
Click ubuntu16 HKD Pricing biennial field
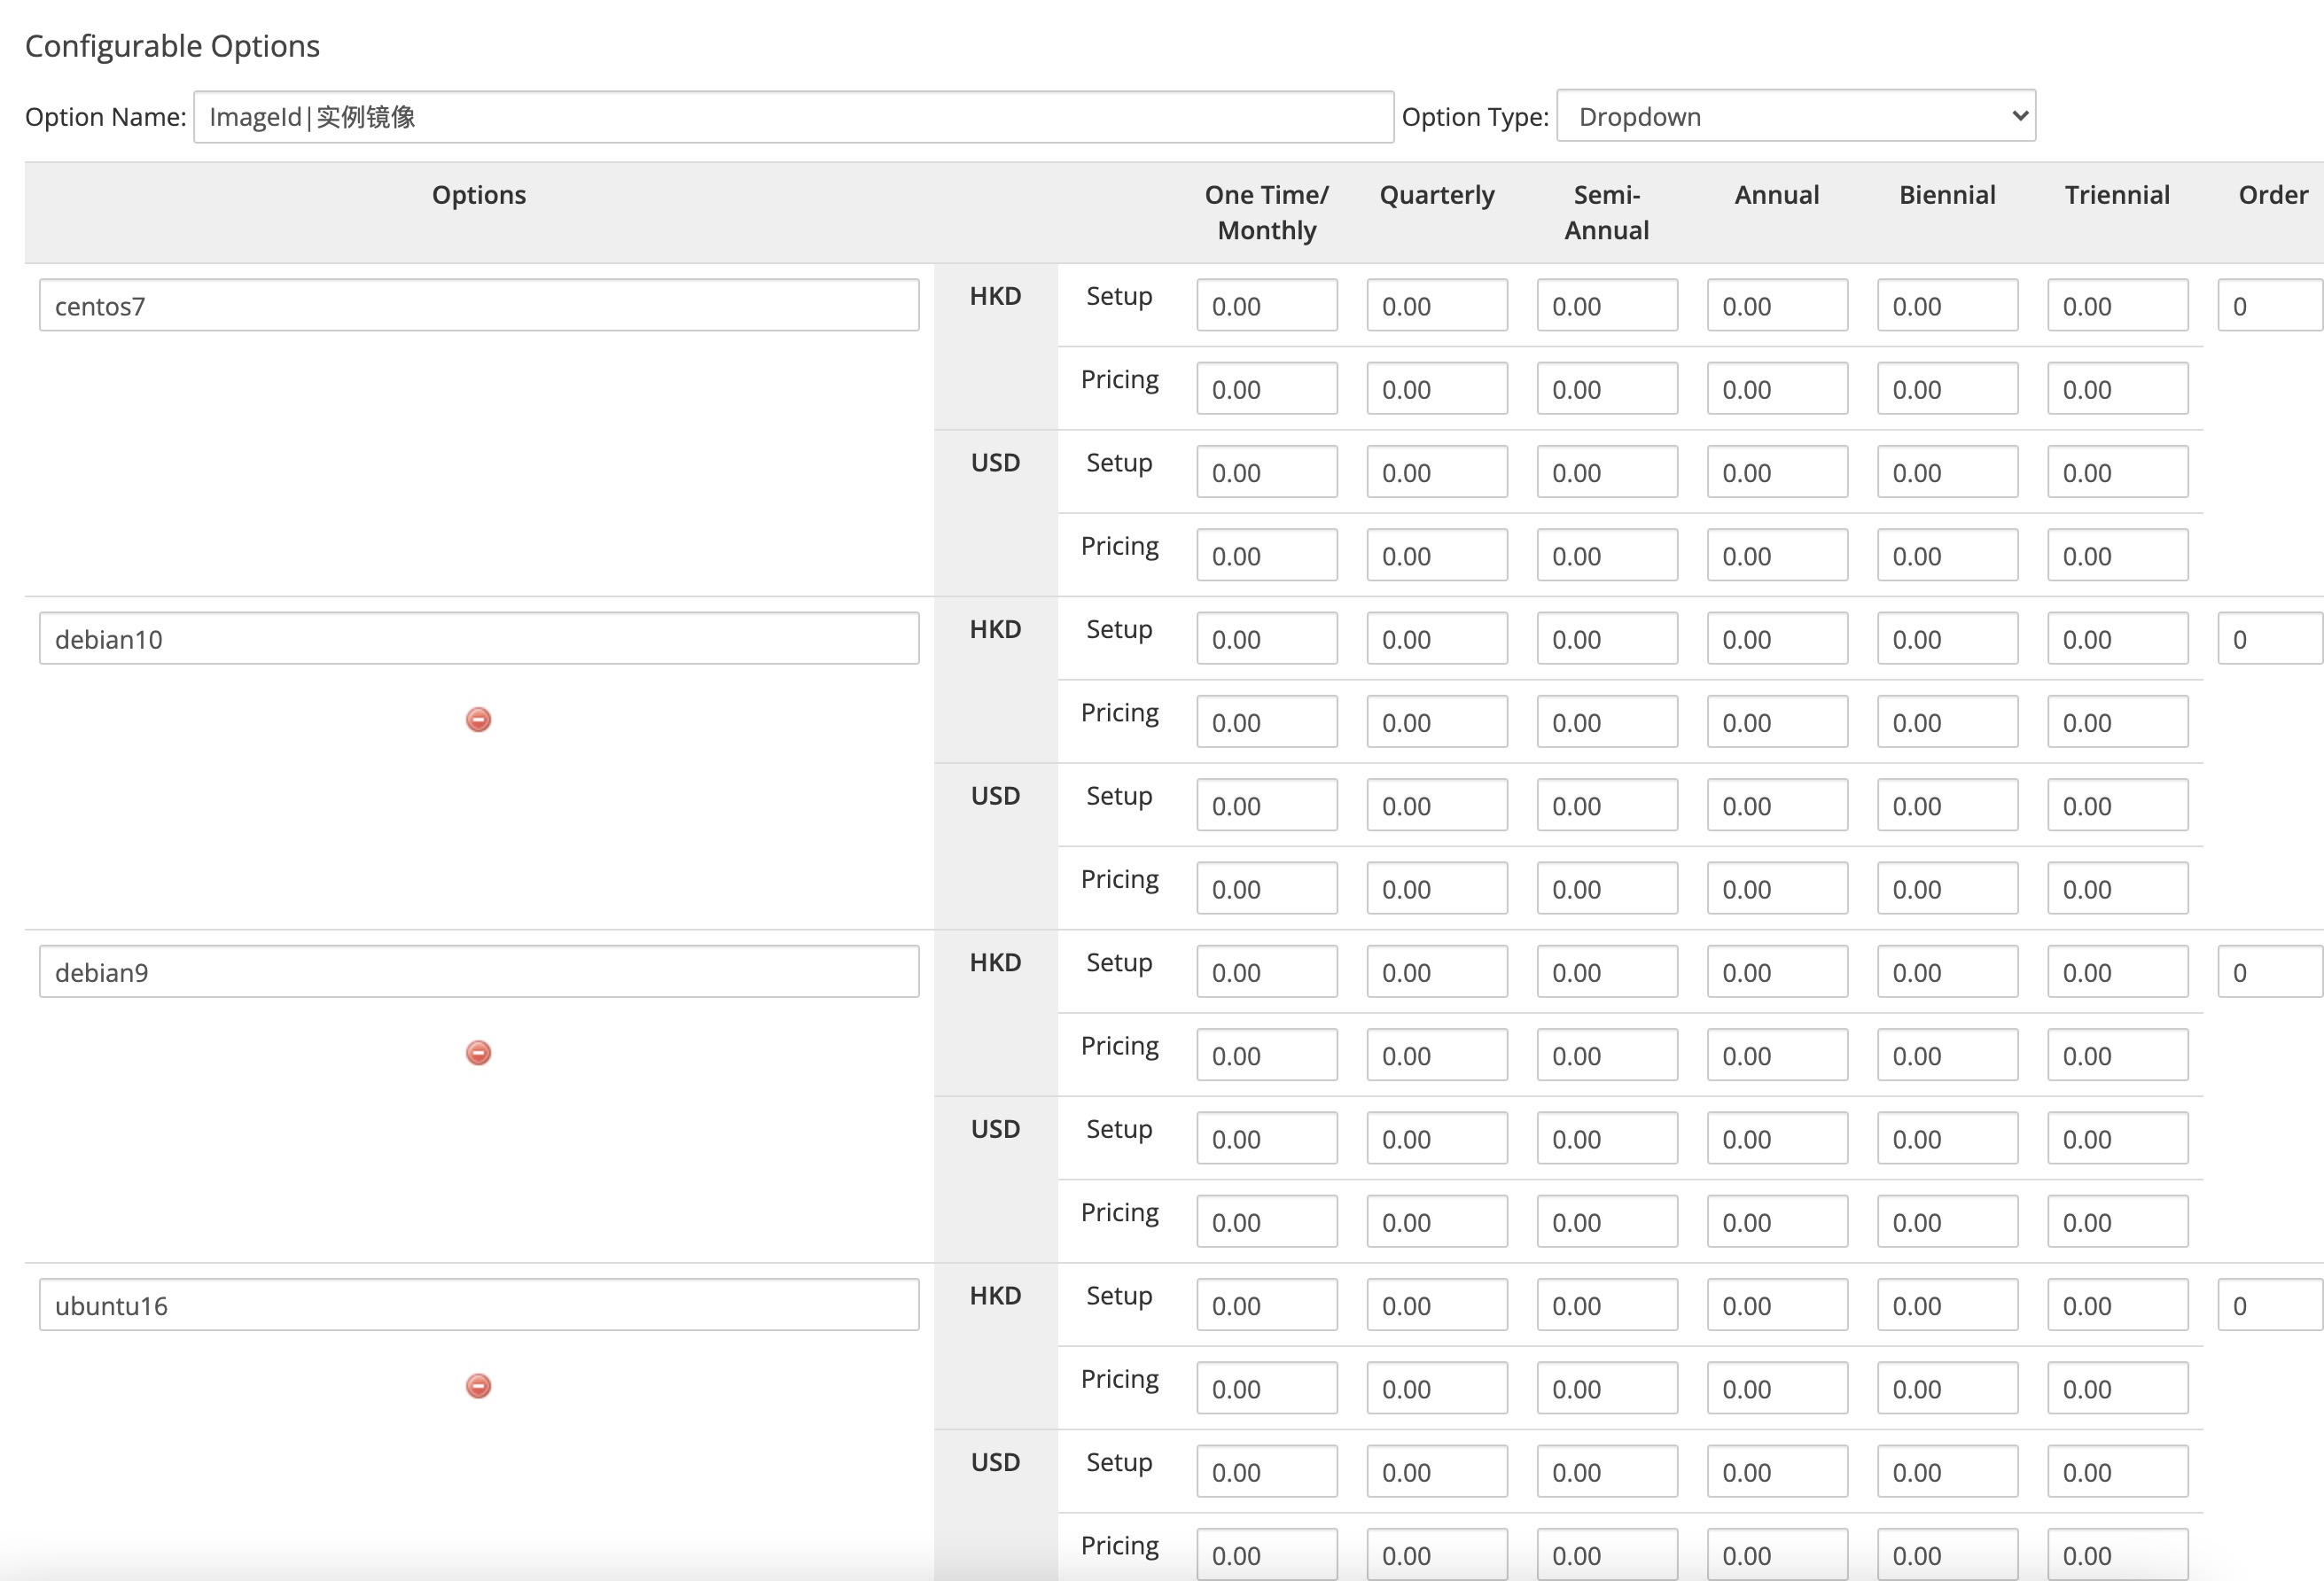pyautogui.click(x=1947, y=1387)
